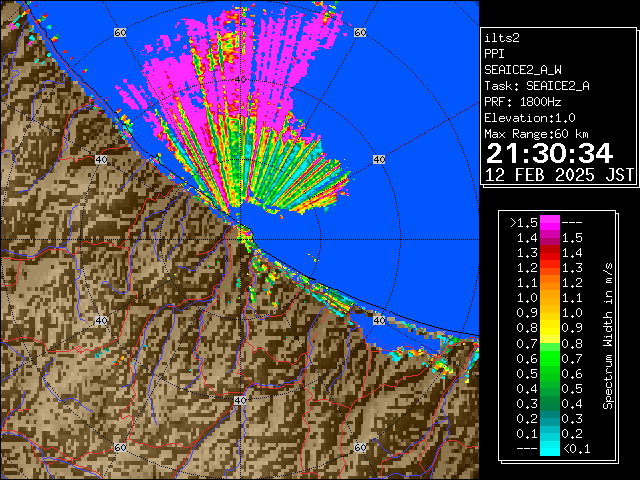Click the 40 range label inside the magenta echo
The image size is (640, 480).
(241, 79)
